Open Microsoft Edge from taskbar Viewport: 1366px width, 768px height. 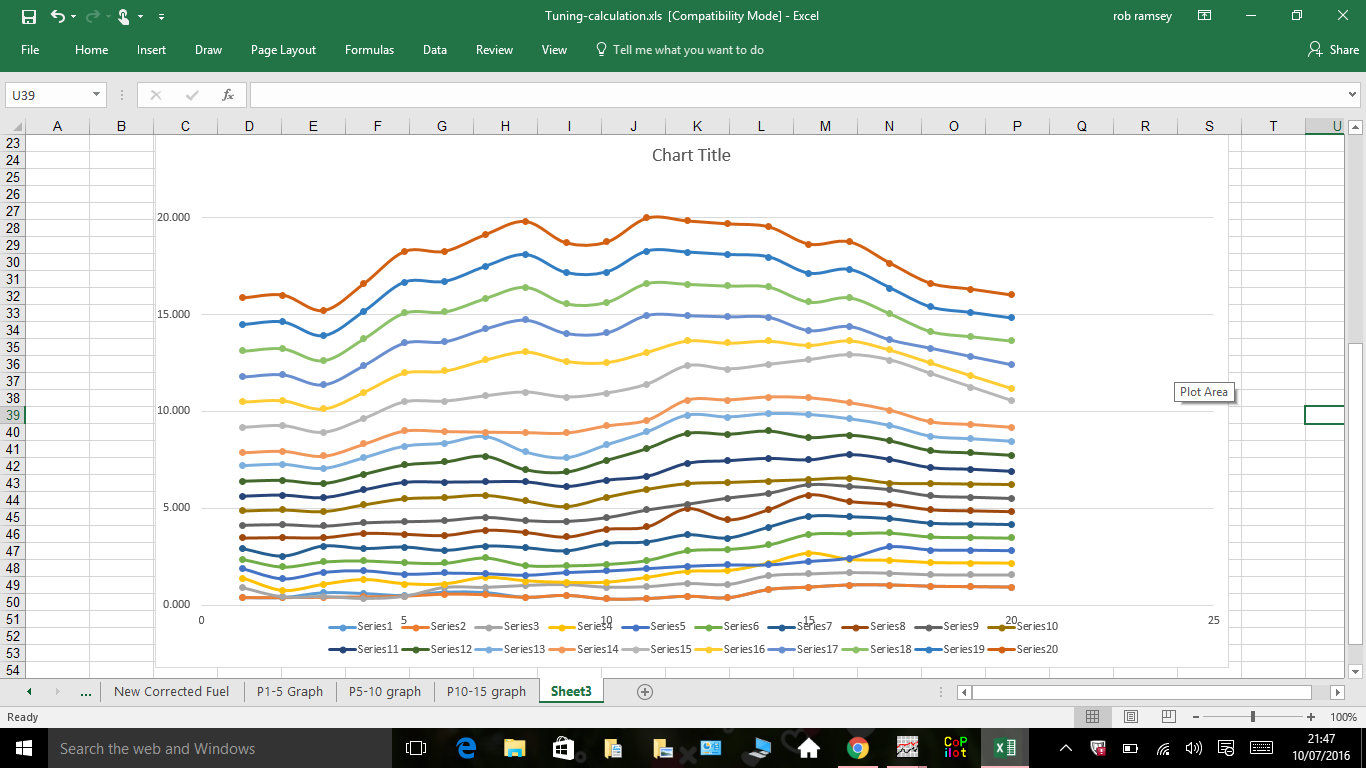coord(465,748)
